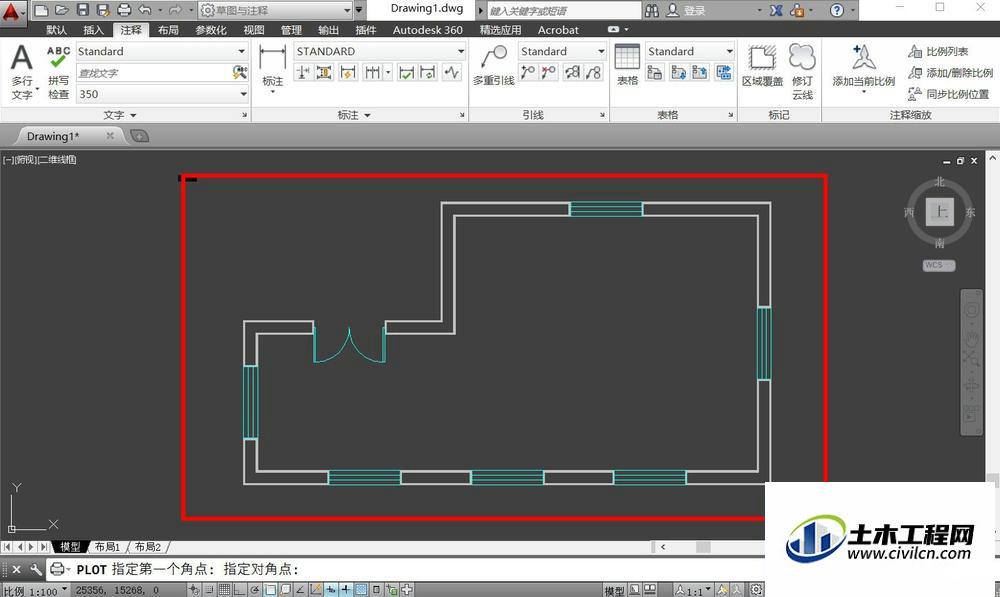Image resolution: width=1000 pixels, height=597 pixels.
Task: Open the 参数化 ribbon tab
Action: click(210, 30)
